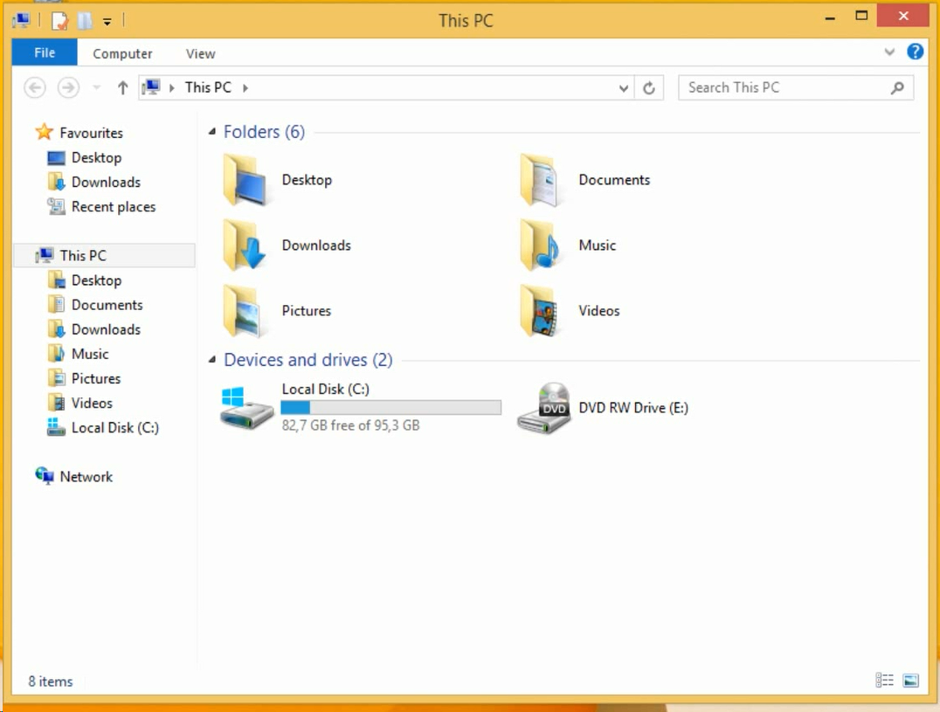
Task: Switch to details view icon in status bar
Action: coord(884,680)
